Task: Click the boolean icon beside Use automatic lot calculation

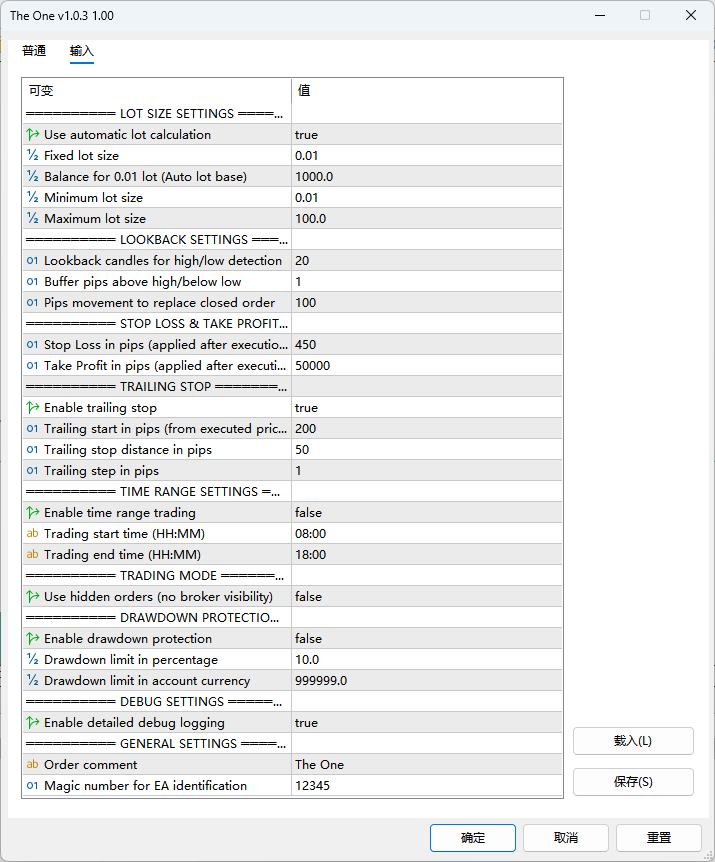Action: pyautogui.click(x=33, y=135)
